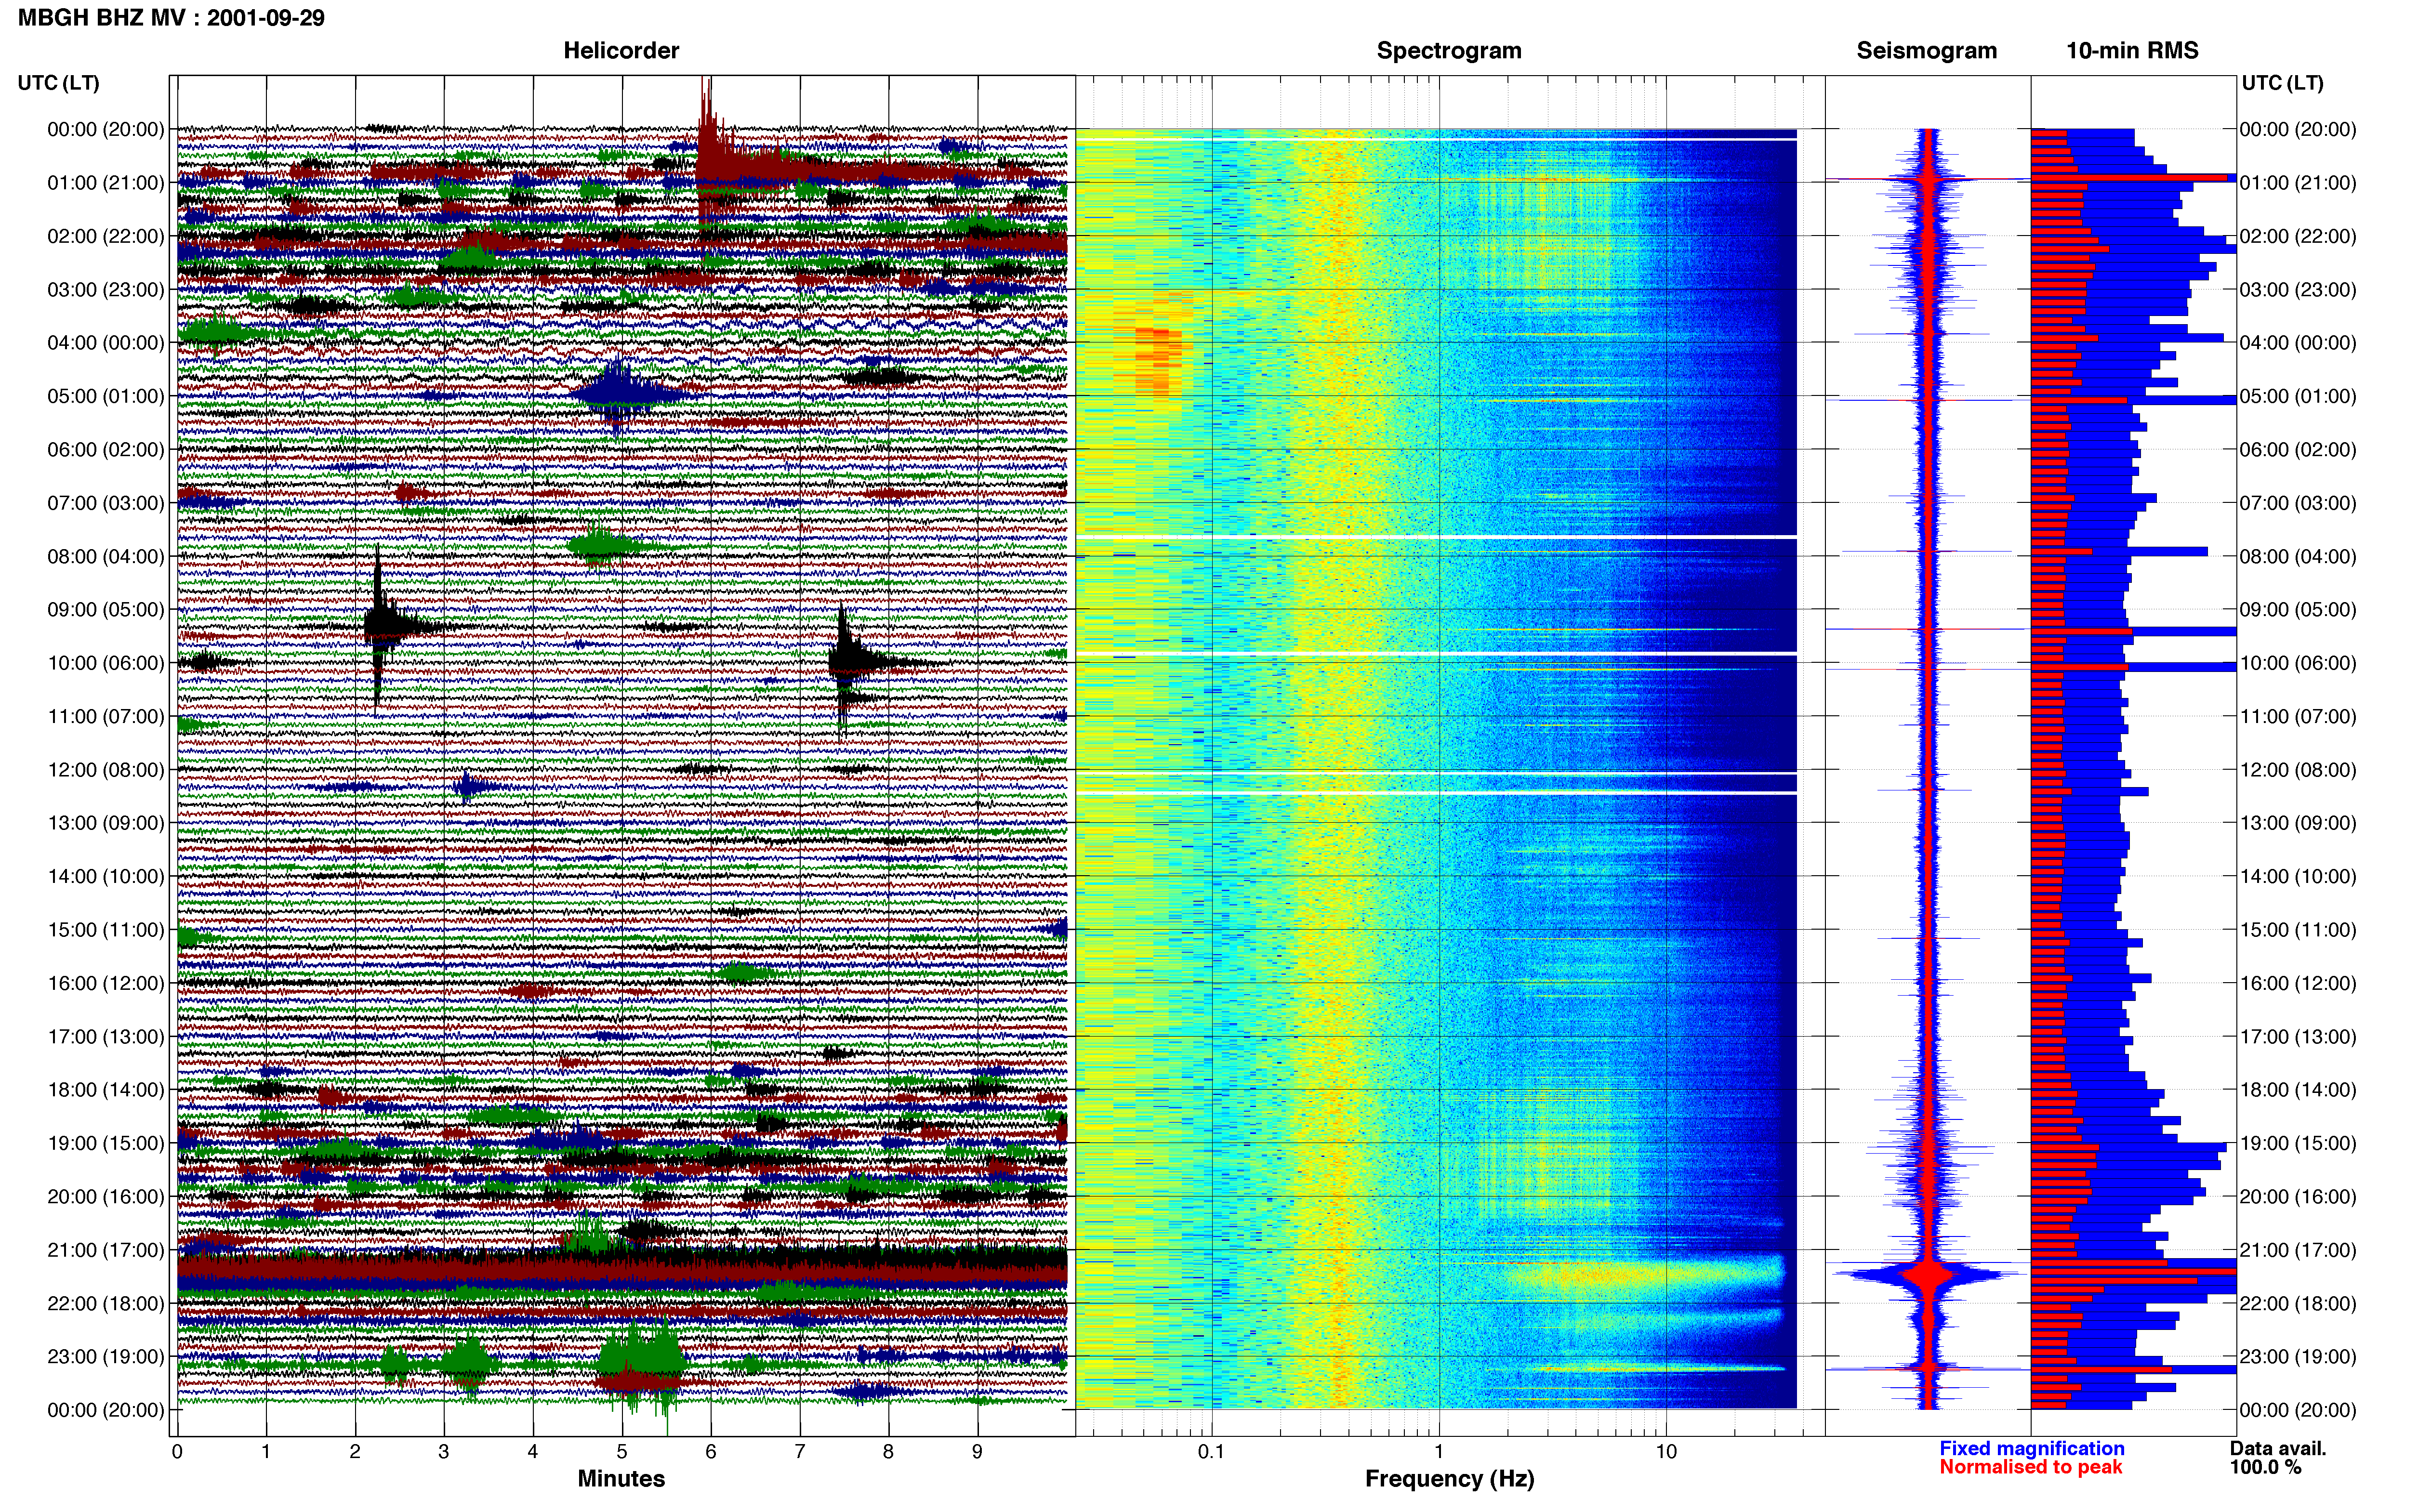Select the right '22:00 (18:00)' time label
2418x1512 pixels.
[2298, 1304]
